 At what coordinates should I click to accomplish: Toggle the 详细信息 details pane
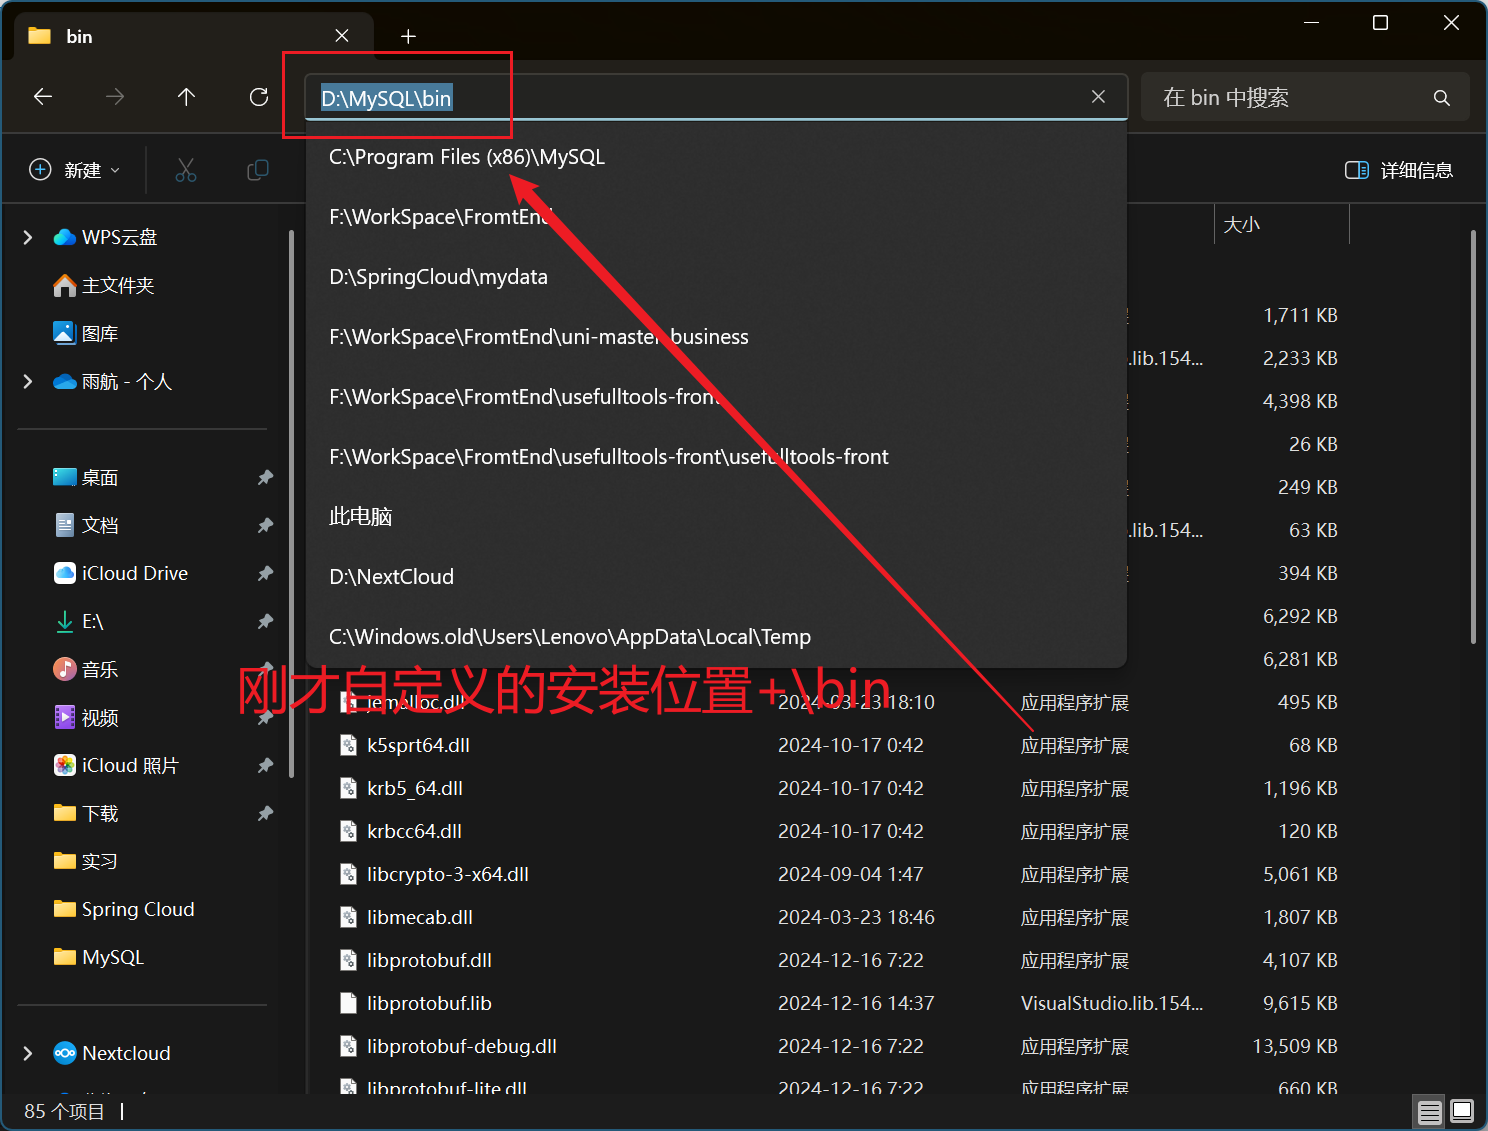[x=1398, y=169]
